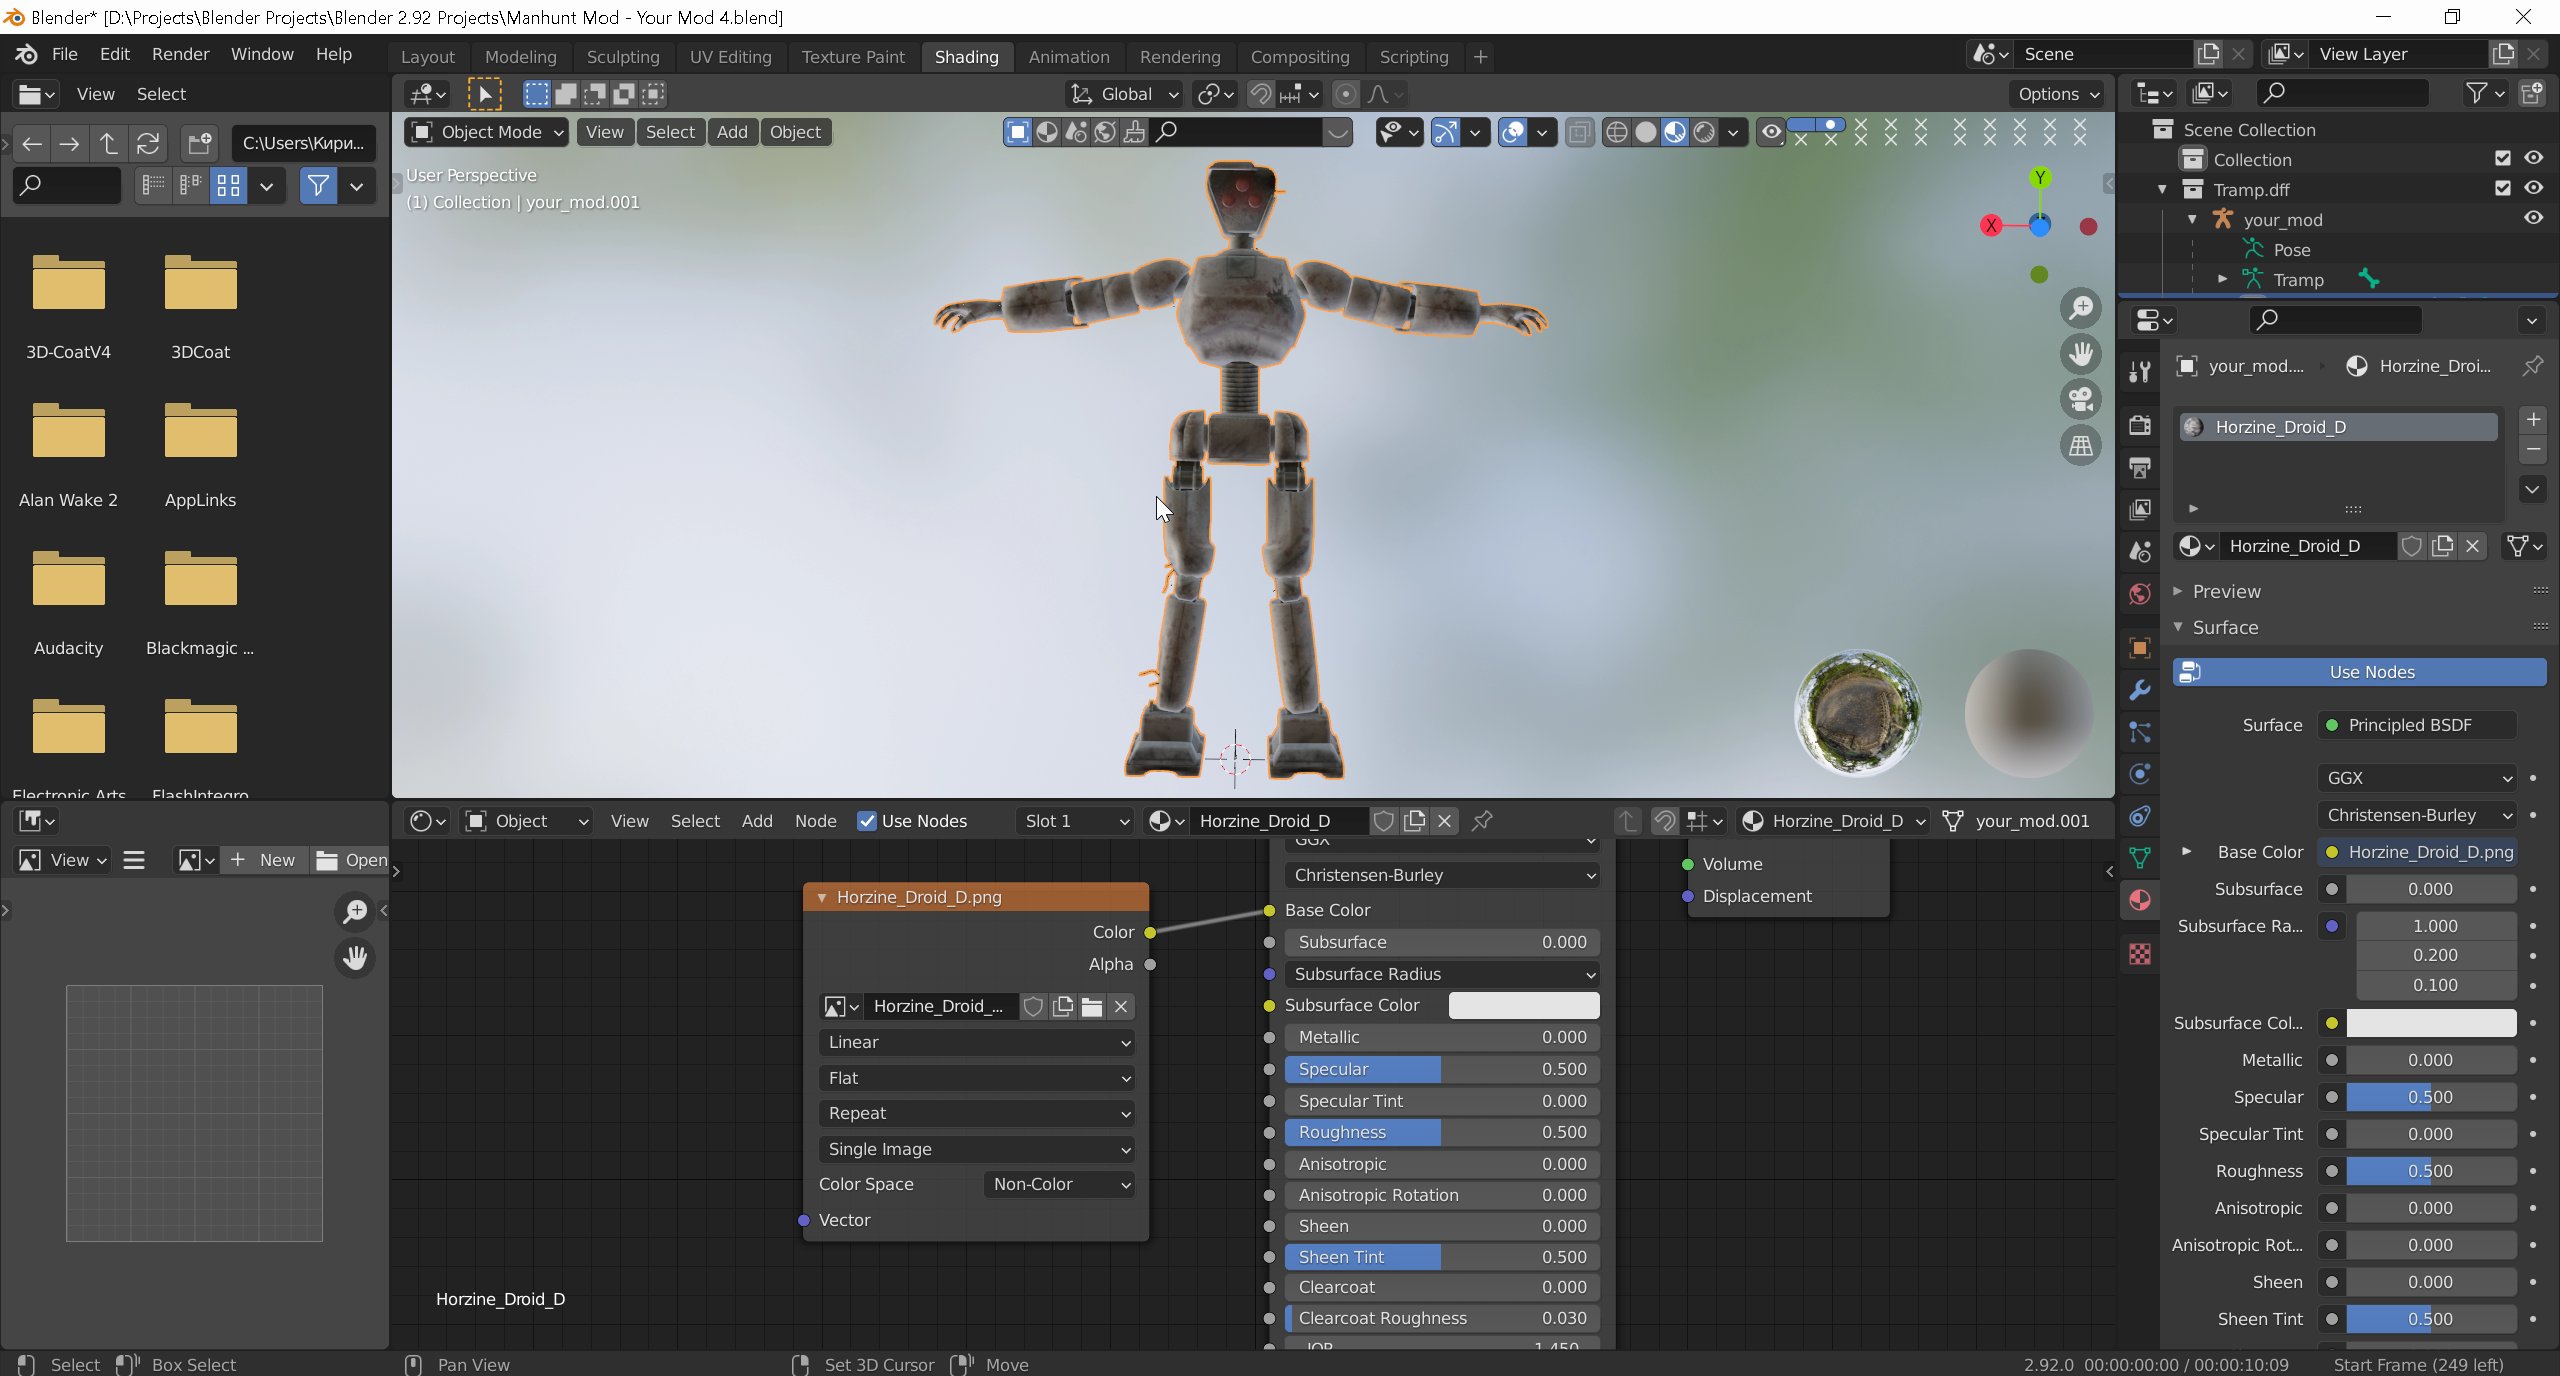2560x1376 pixels.
Task: Click the zoom magnifier icon in the 3D viewport
Action: point(2081,308)
